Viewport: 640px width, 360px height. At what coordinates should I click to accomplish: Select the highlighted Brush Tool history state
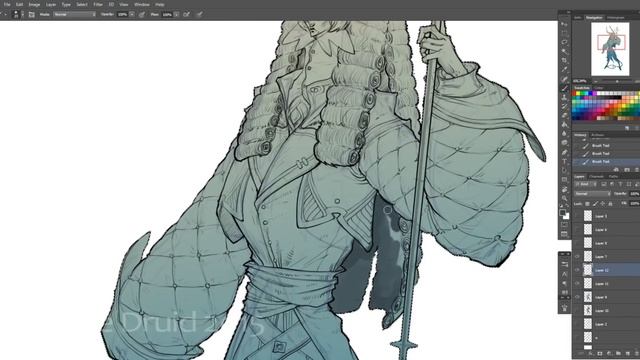pyautogui.click(x=607, y=161)
